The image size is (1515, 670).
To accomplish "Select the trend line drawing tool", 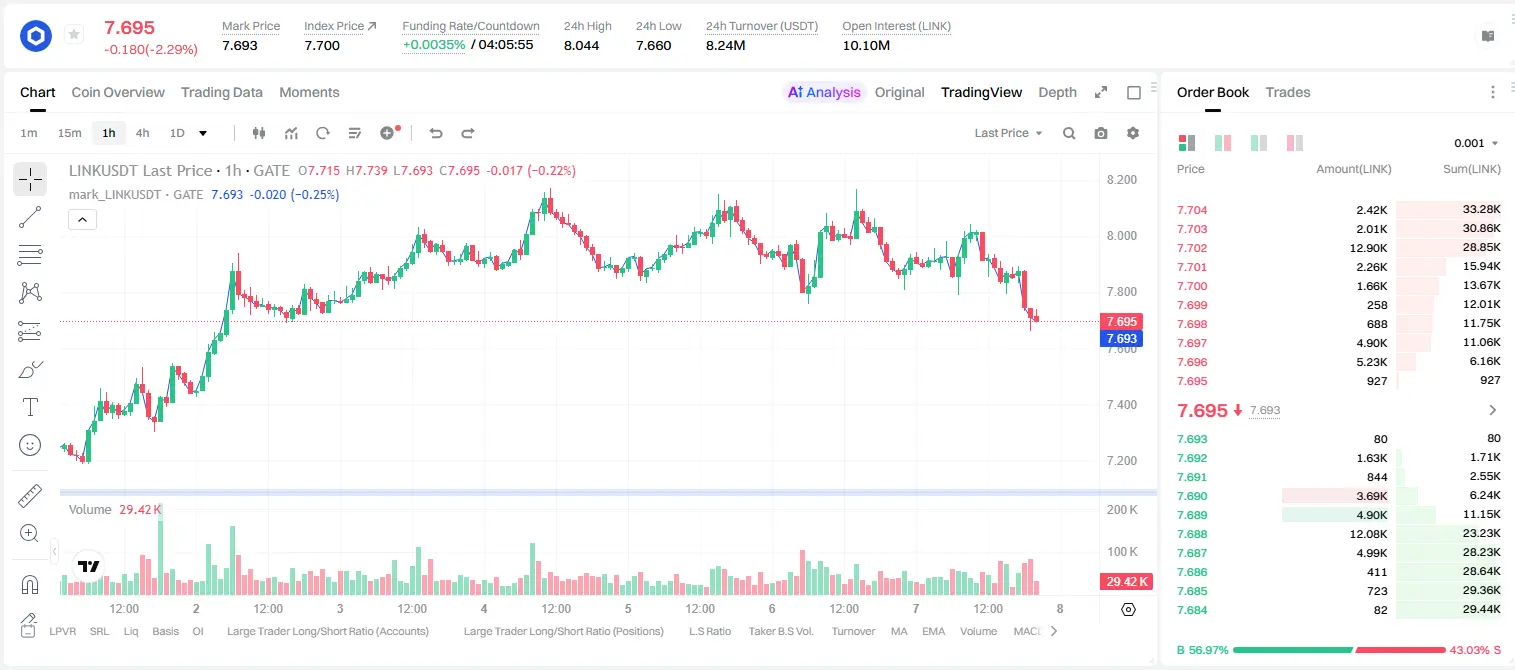I will tap(30, 217).
